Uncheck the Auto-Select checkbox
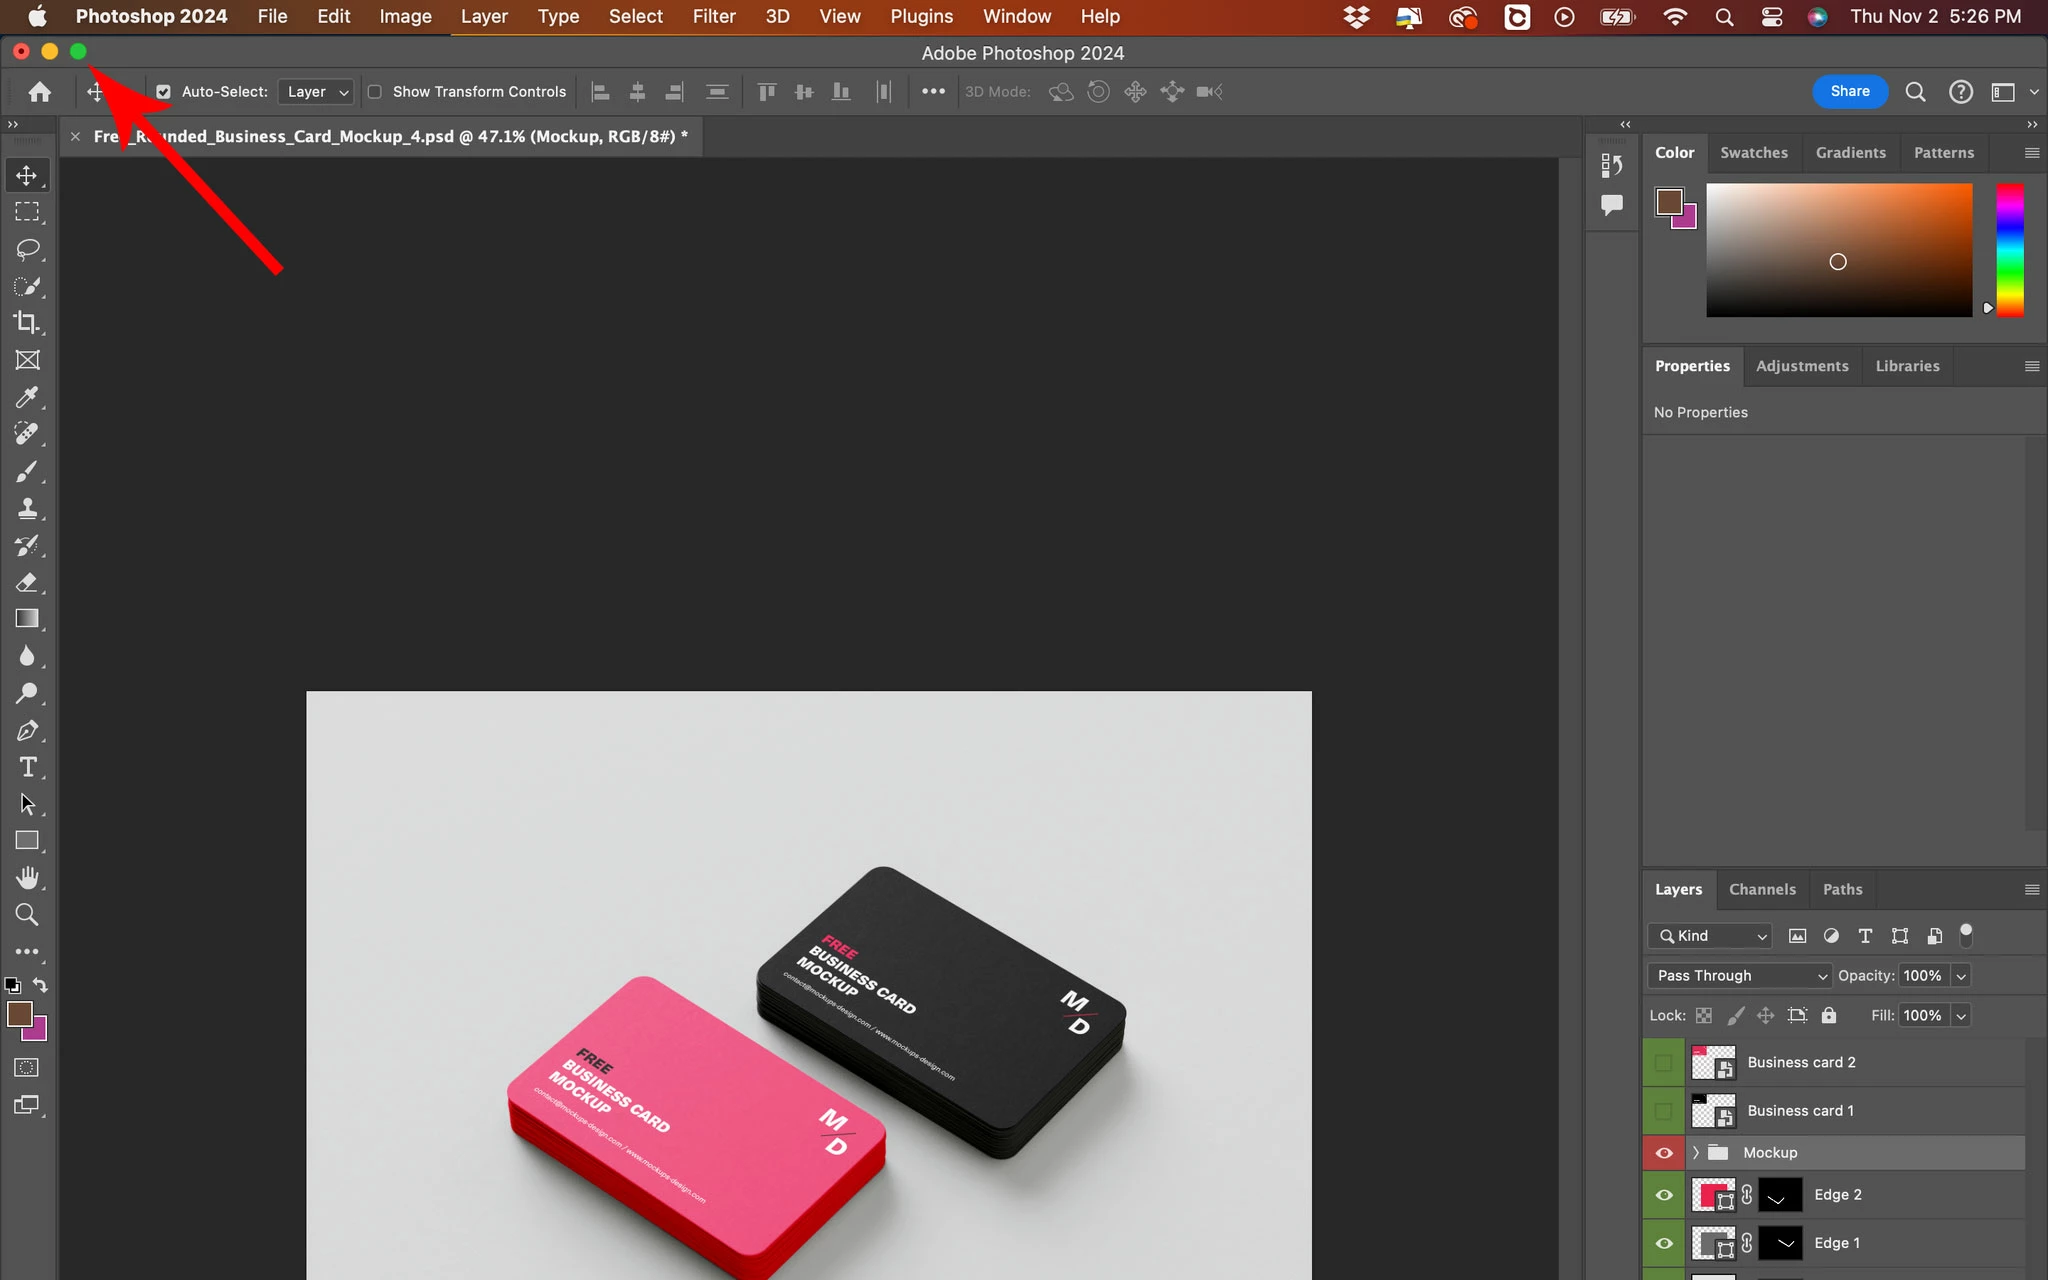The image size is (2048, 1280). [163, 92]
